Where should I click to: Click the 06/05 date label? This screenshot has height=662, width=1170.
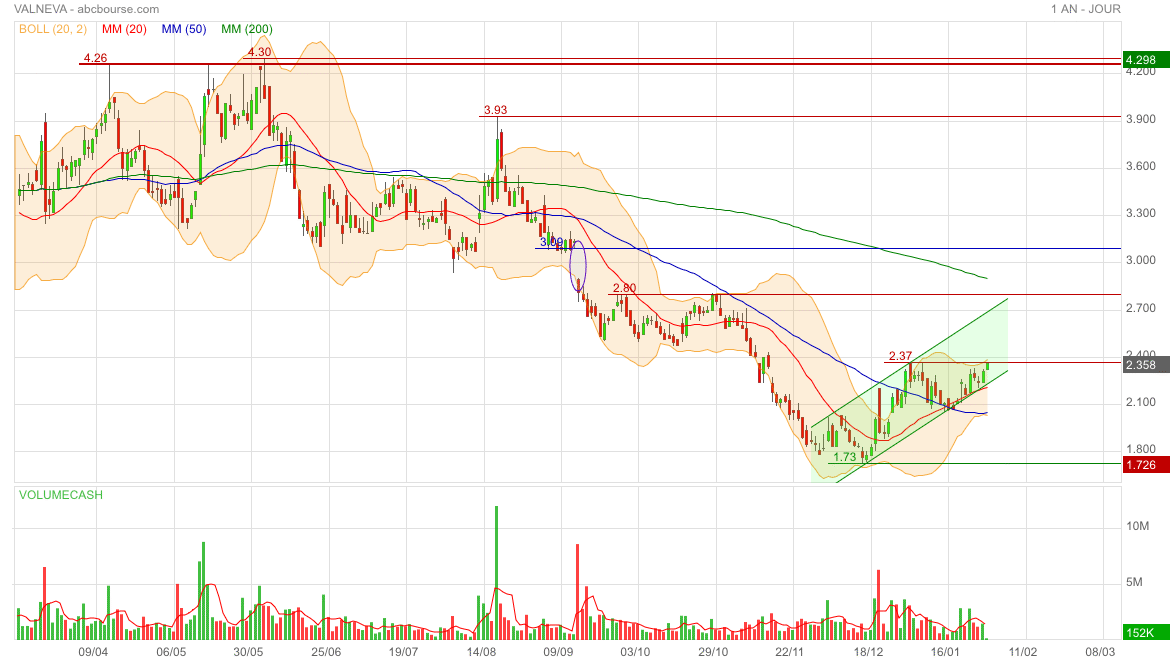[x=171, y=652]
